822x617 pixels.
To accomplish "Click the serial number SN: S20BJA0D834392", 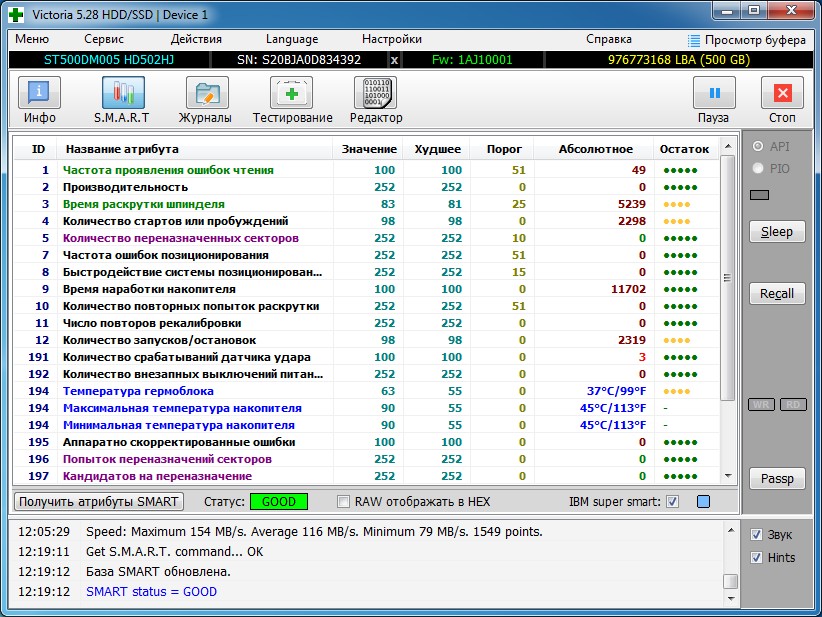I will coord(299,60).
